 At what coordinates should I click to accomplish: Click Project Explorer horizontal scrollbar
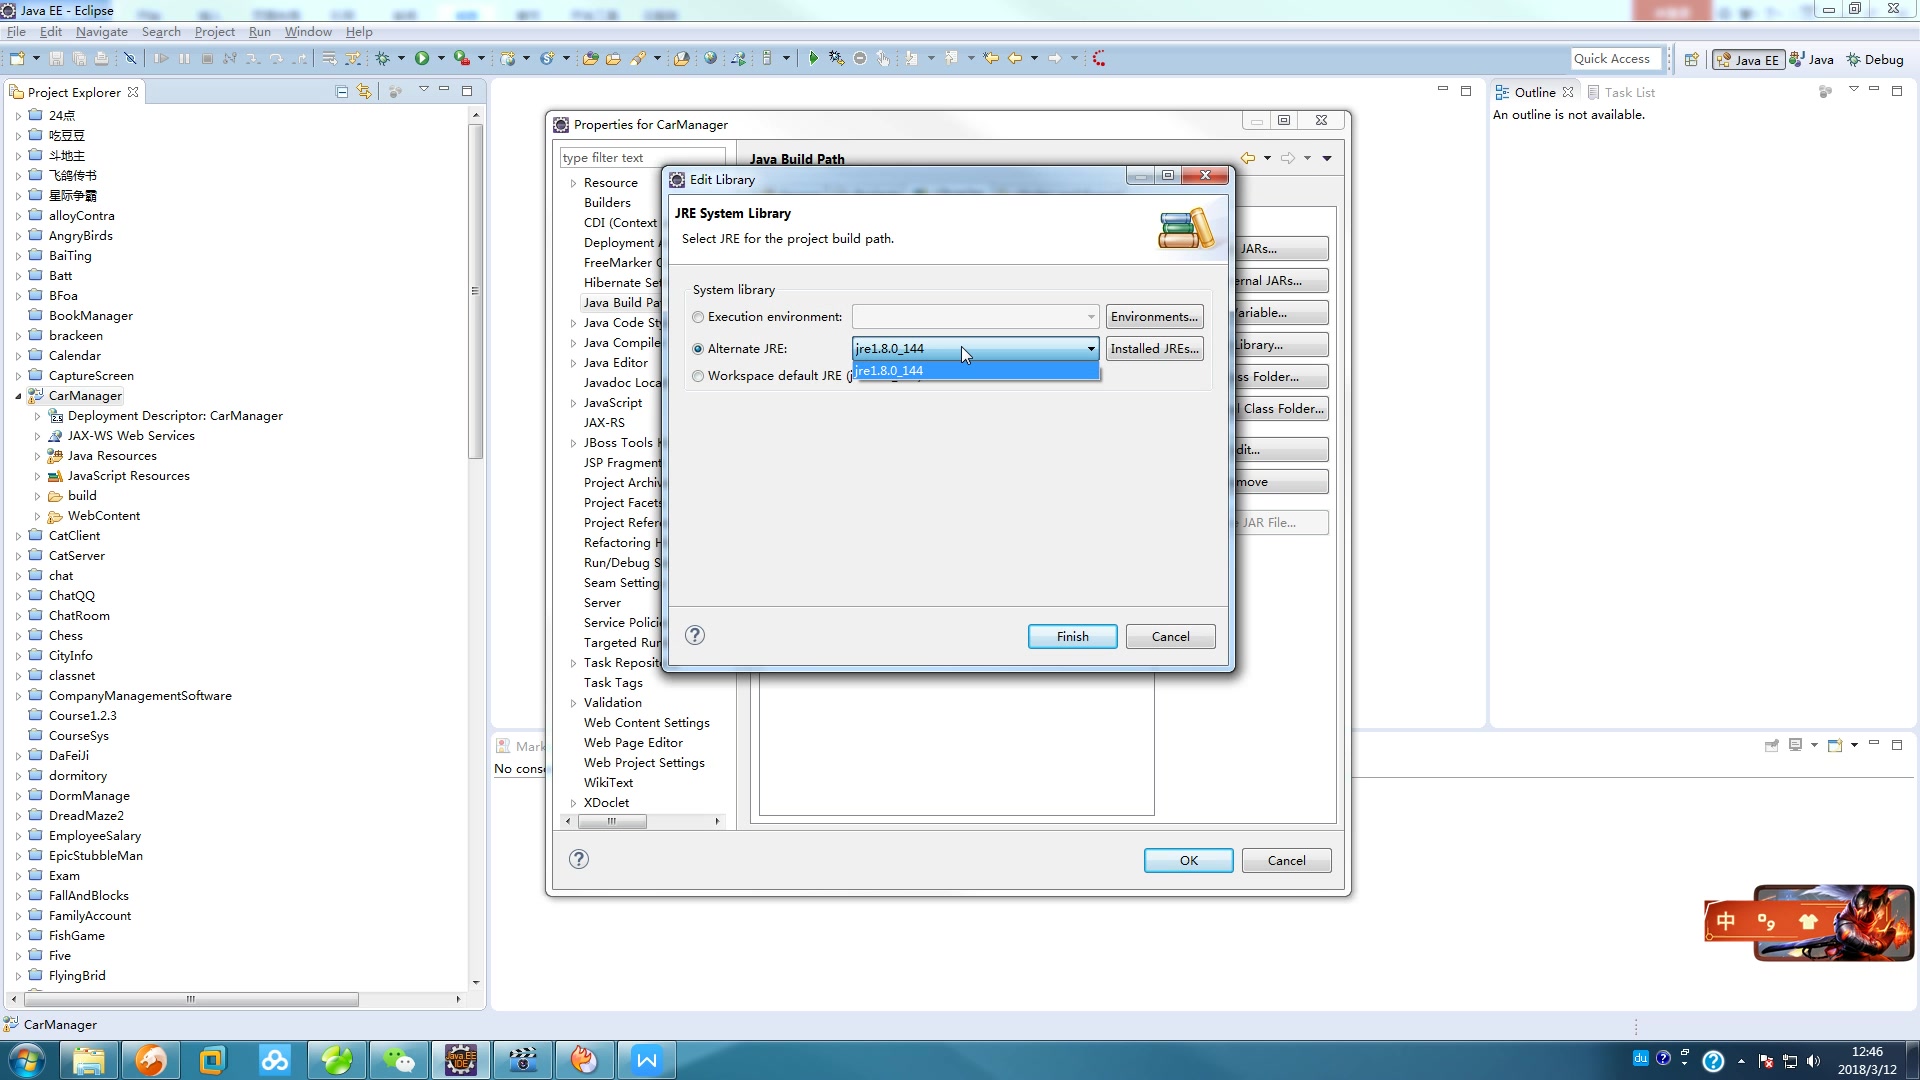tap(190, 999)
